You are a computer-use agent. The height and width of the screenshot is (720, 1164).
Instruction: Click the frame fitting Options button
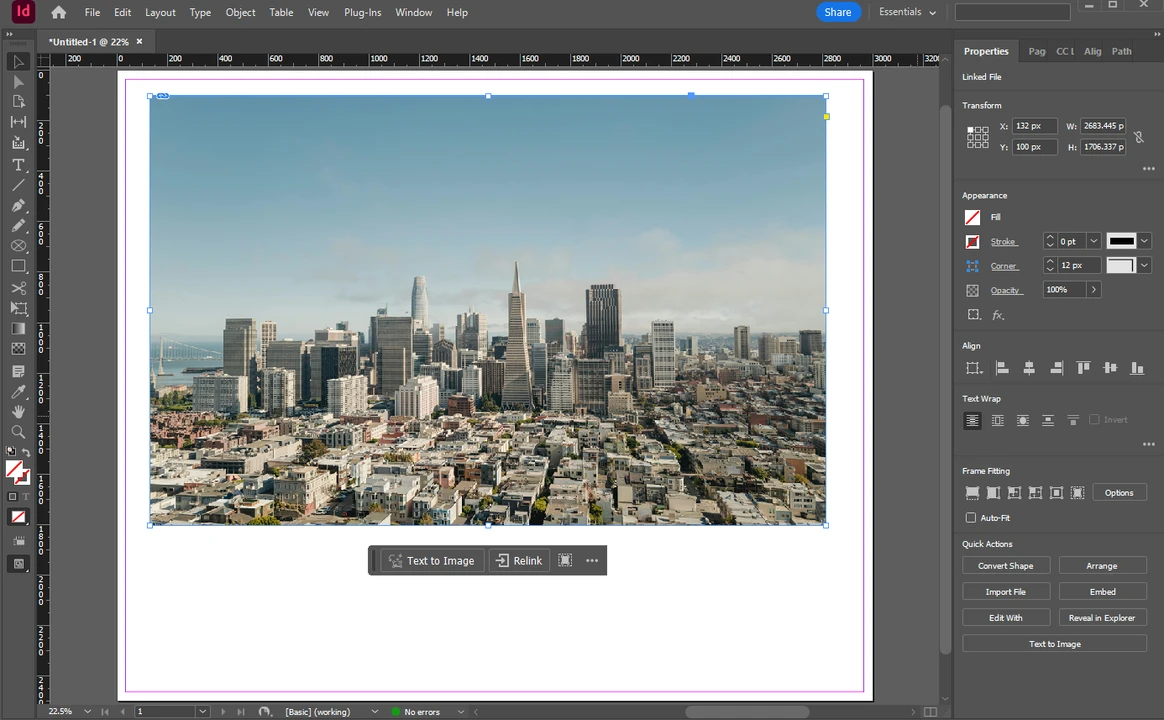[1119, 493]
